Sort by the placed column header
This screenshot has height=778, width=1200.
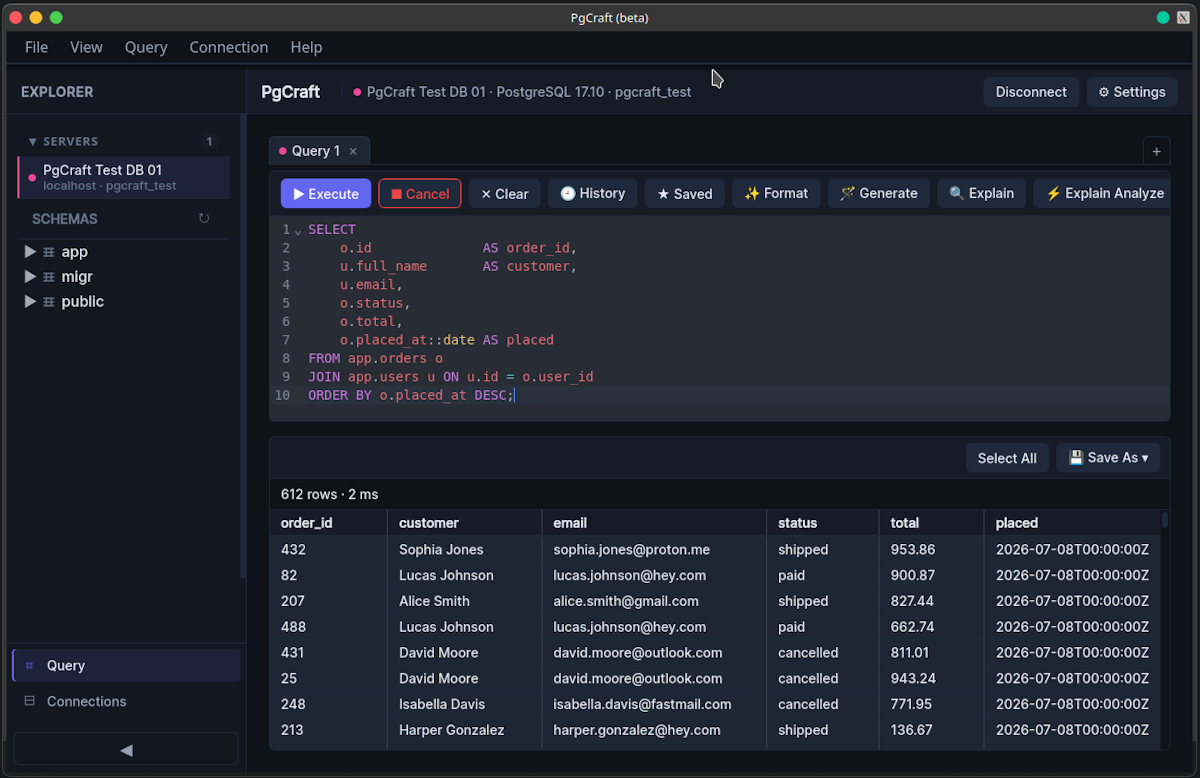point(1072,523)
